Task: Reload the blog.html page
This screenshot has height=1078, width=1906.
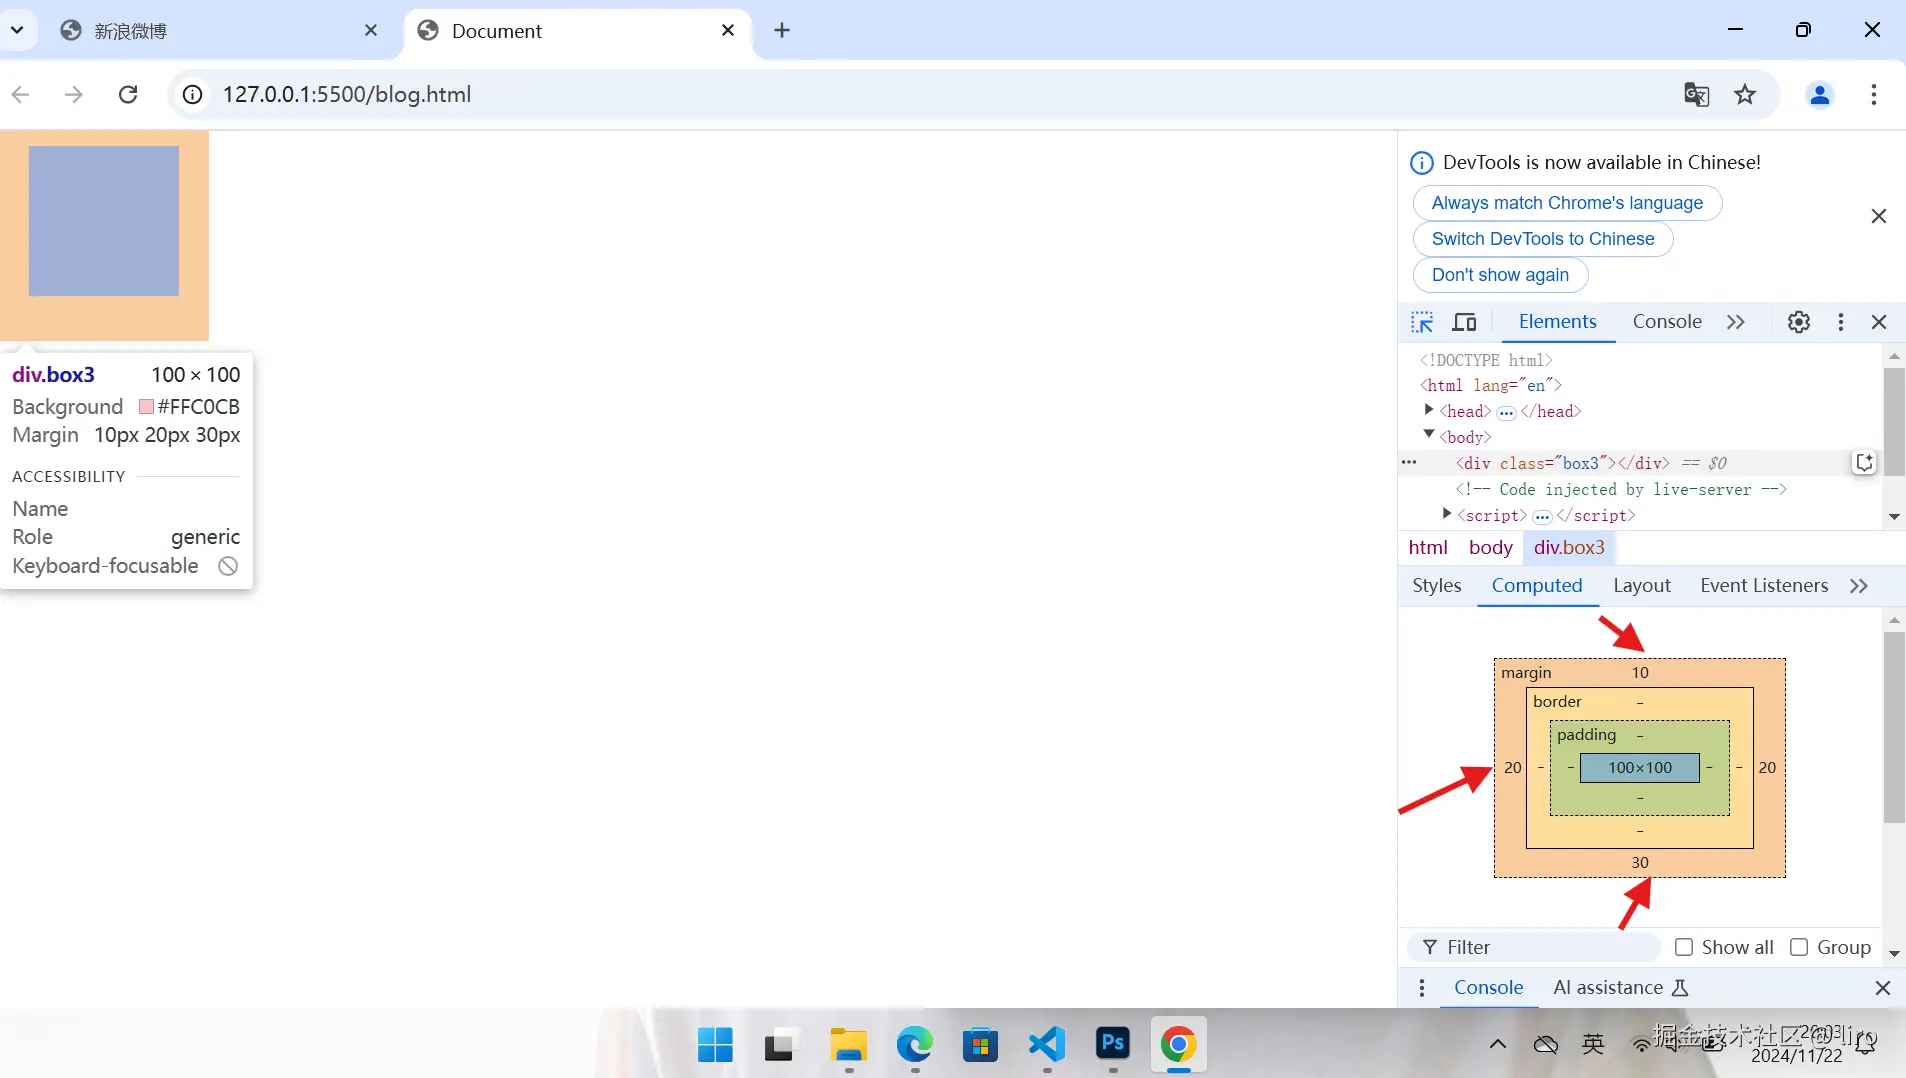Action: (128, 94)
